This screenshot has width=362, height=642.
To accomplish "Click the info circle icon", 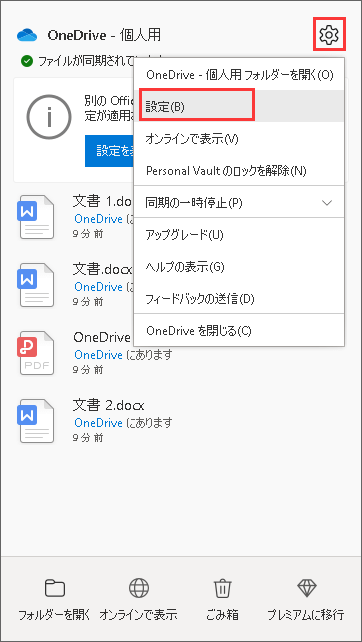I will (x=49, y=118).
